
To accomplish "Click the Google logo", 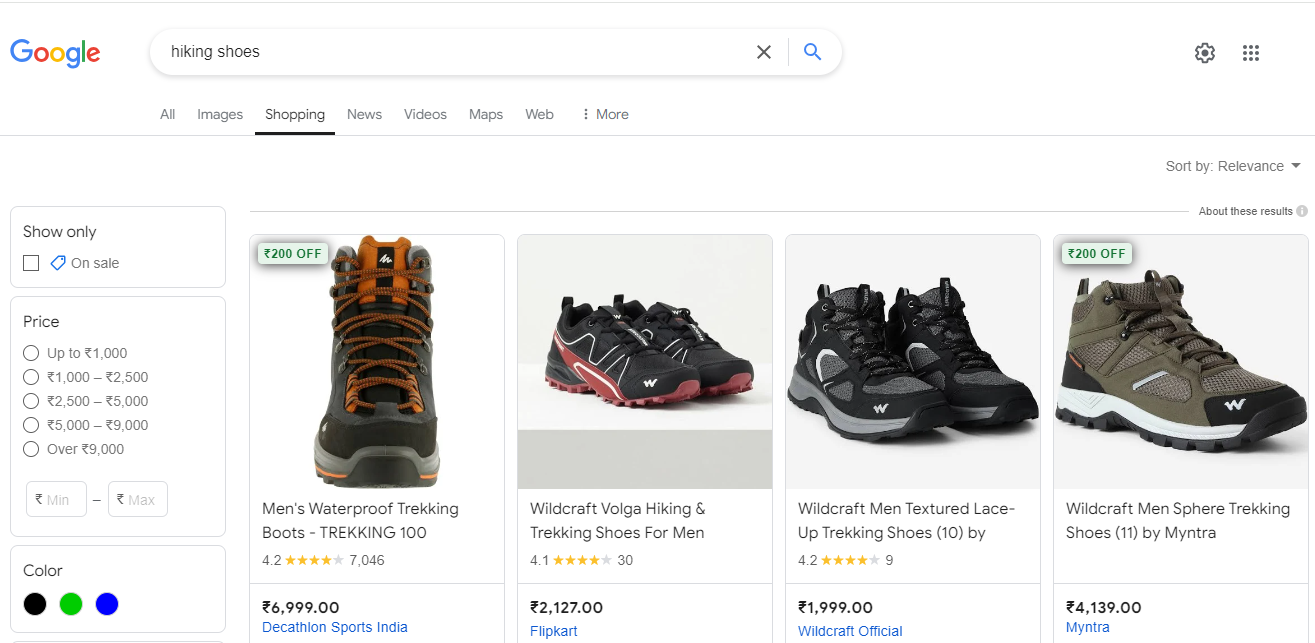I will [55, 53].
